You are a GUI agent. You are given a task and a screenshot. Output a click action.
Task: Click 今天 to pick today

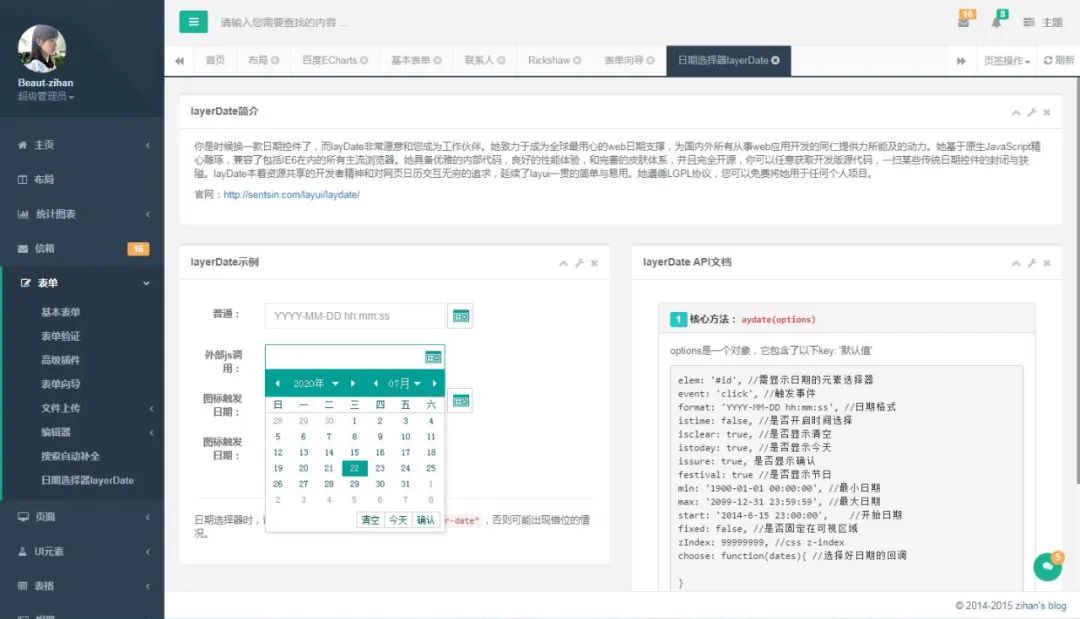(x=398, y=520)
